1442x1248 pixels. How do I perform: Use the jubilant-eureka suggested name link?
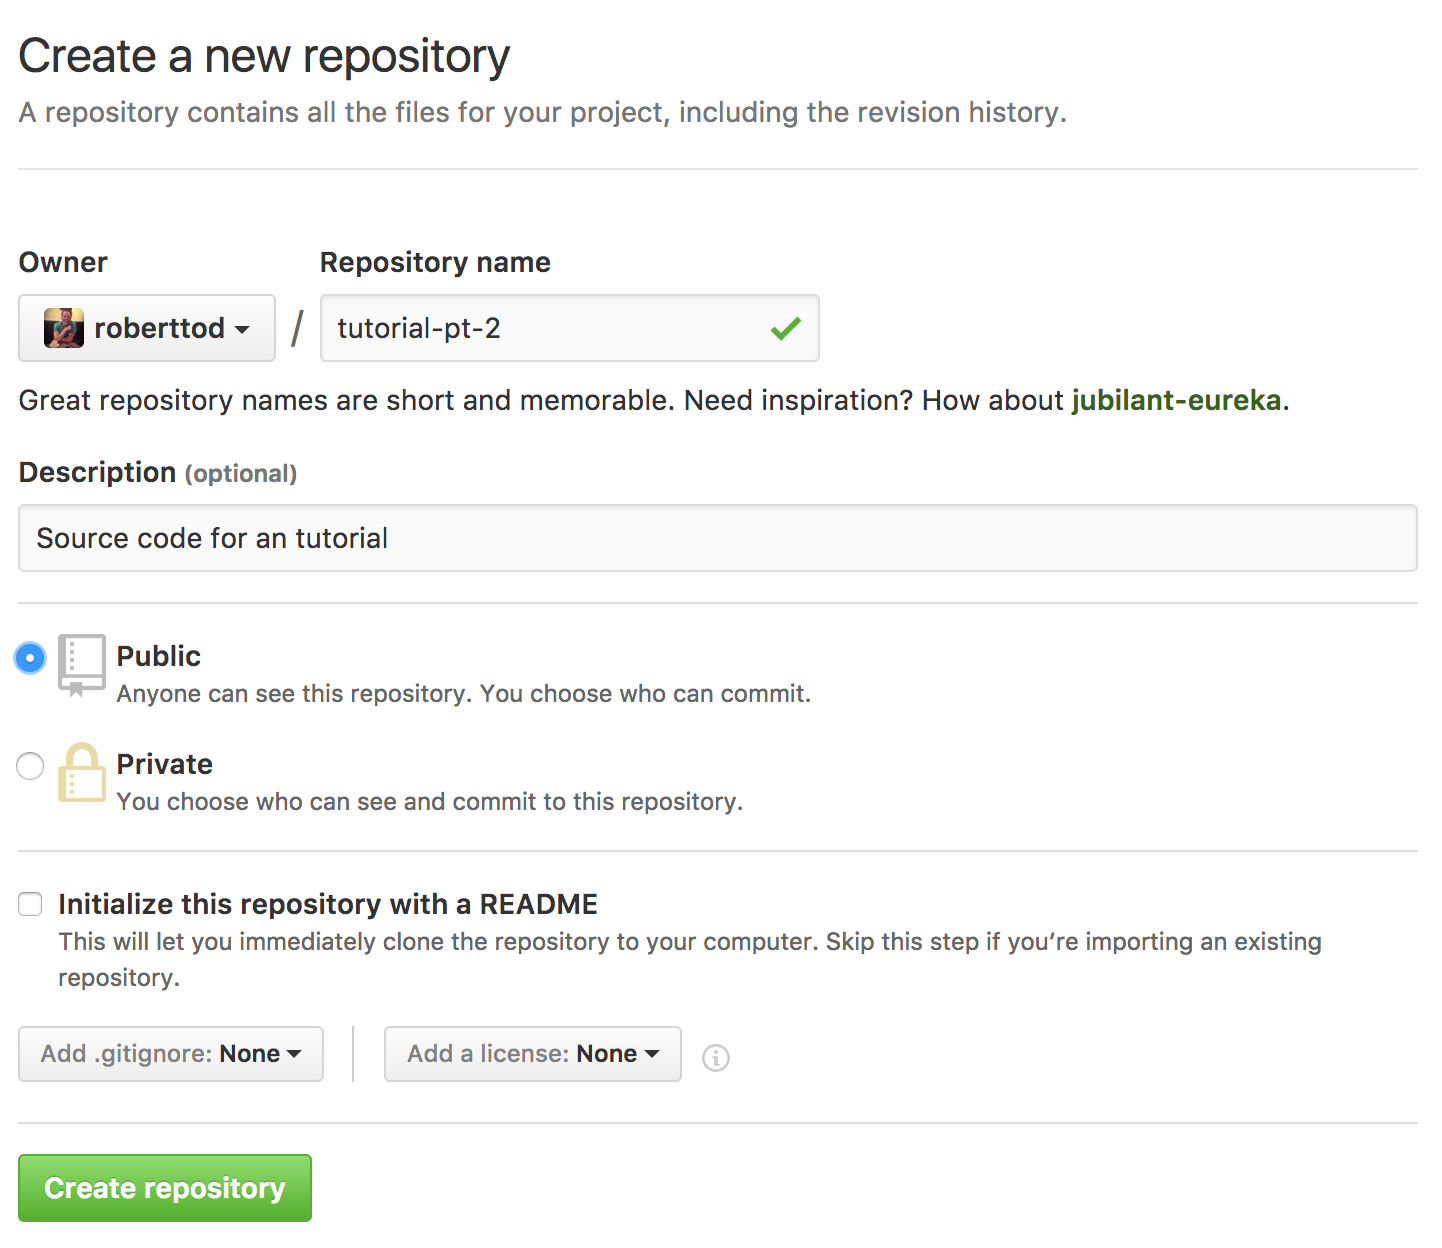pyautogui.click(x=1176, y=400)
